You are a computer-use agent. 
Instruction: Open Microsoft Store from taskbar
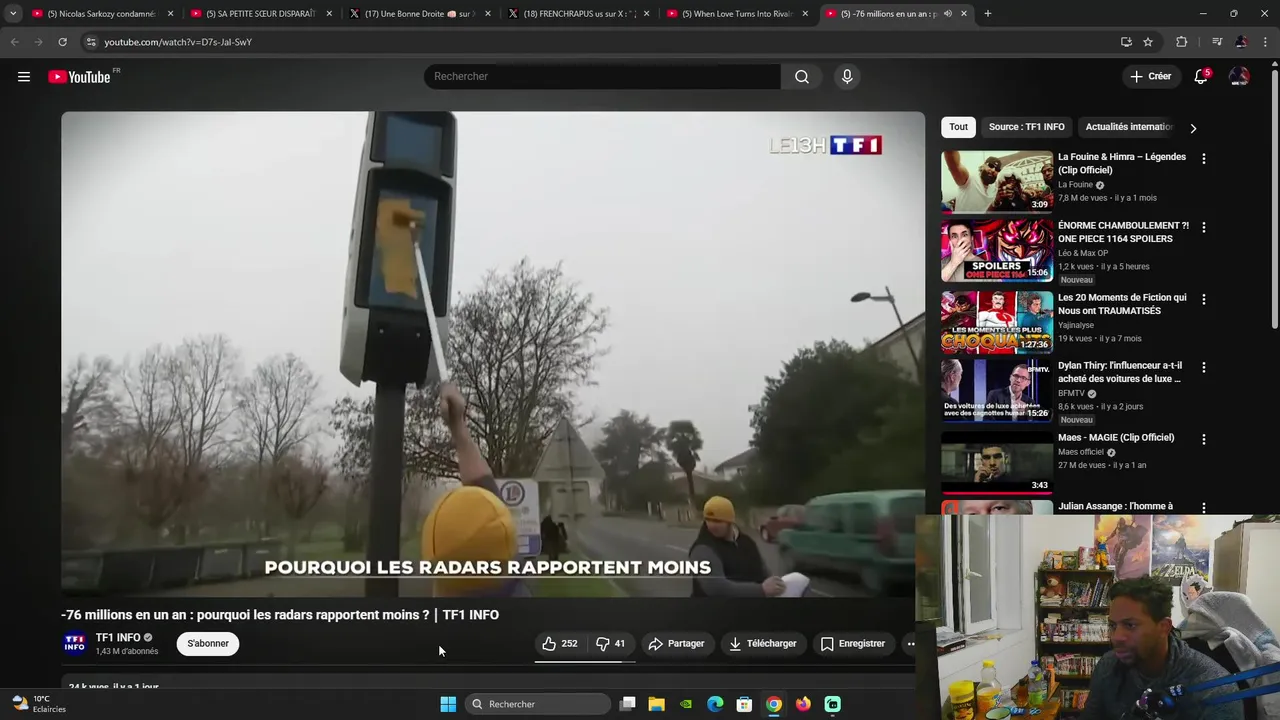tap(744, 704)
